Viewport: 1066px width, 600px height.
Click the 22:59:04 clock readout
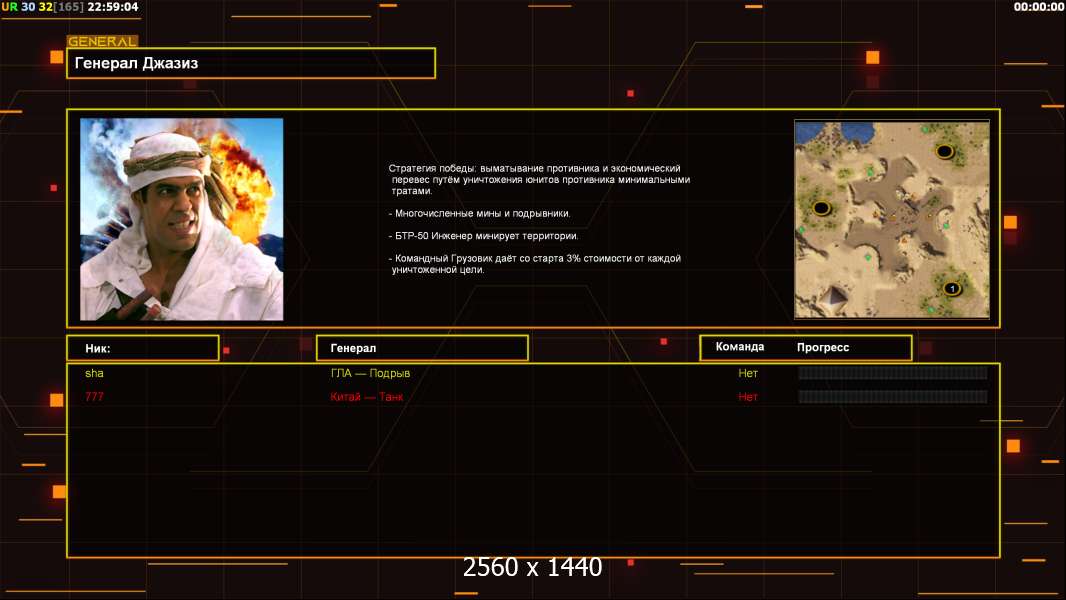click(x=113, y=7)
